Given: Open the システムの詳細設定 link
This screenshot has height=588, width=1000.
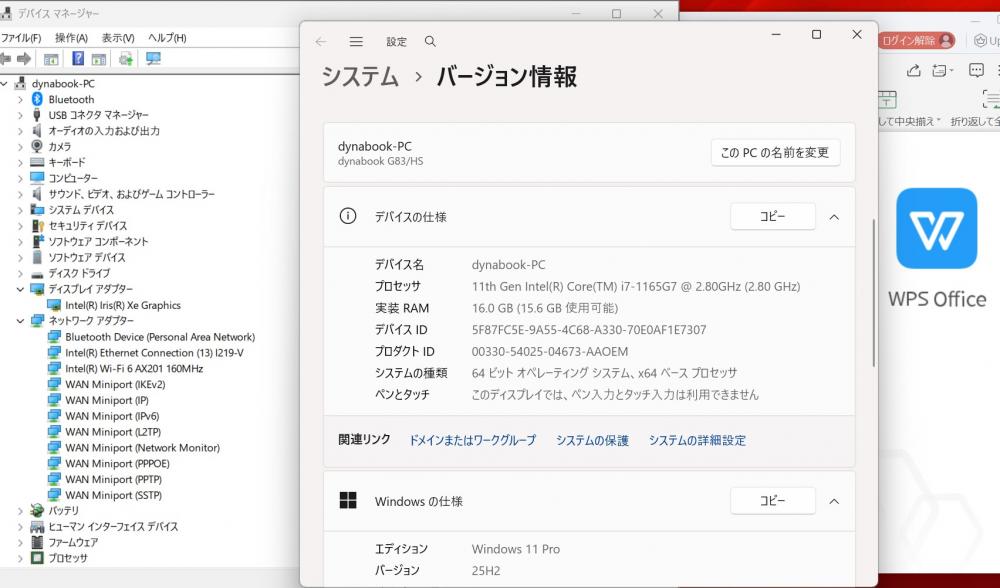Looking at the screenshot, I should click(697, 440).
